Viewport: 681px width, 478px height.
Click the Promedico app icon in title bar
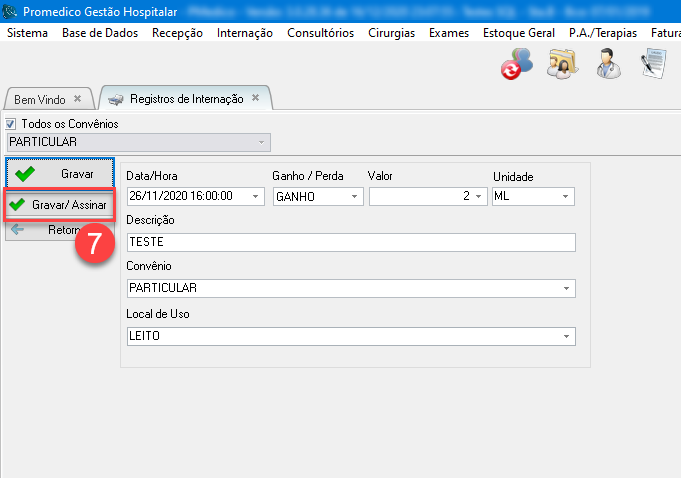click(x=10, y=11)
